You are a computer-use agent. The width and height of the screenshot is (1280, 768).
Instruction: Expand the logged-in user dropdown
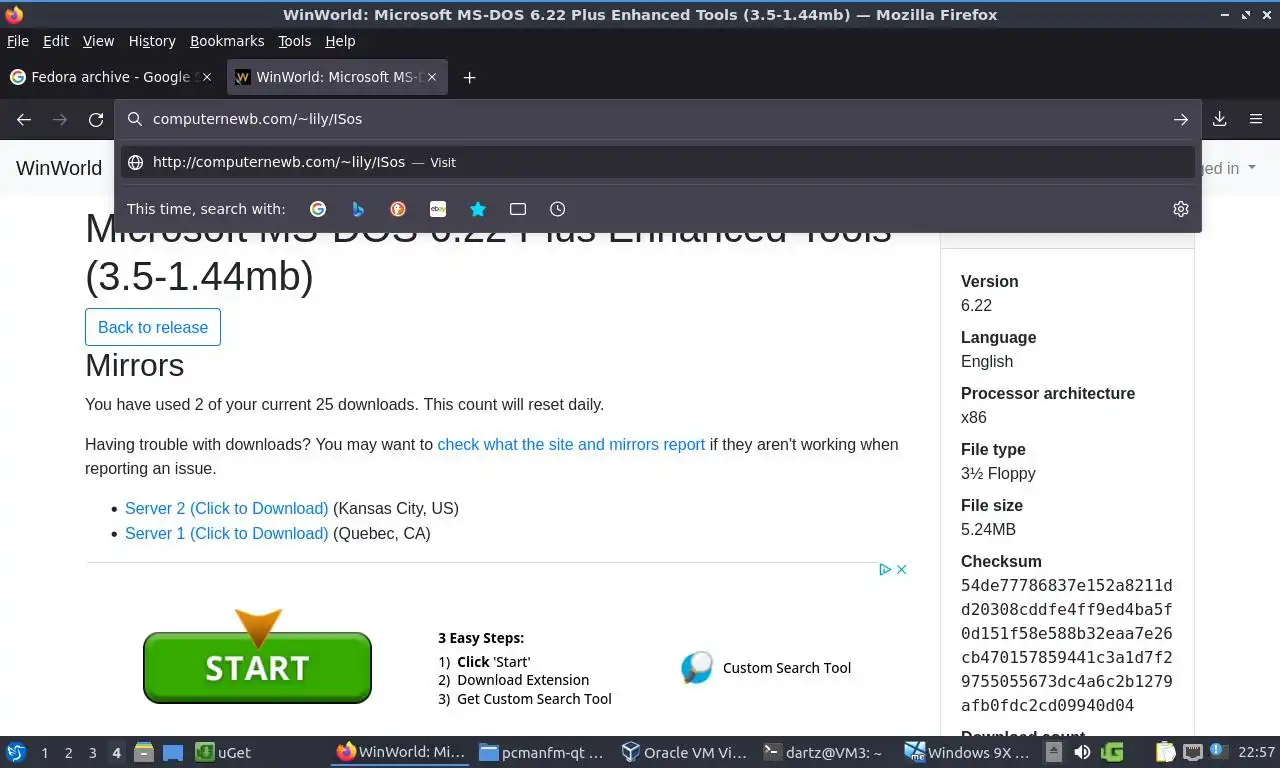[x=1228, y=168]
